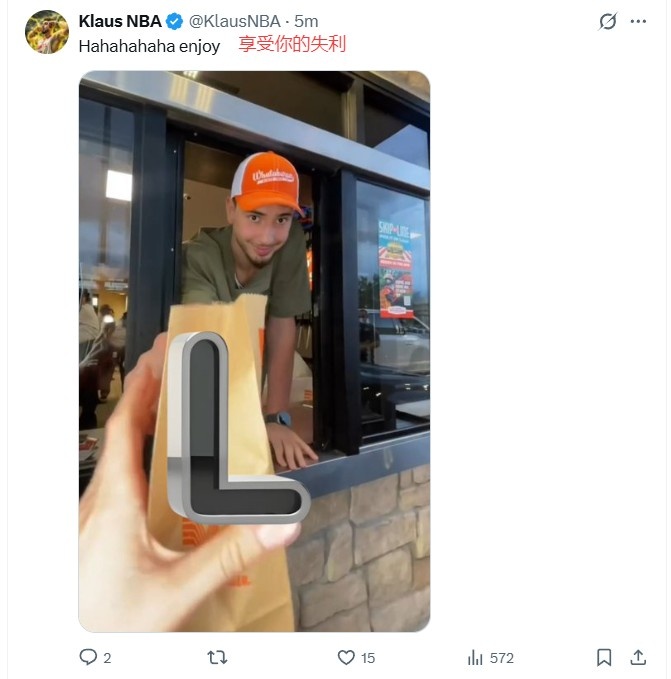View tweet analytics bar chart icon
Screen dimensions: 671x679
[x=475, y=657]
